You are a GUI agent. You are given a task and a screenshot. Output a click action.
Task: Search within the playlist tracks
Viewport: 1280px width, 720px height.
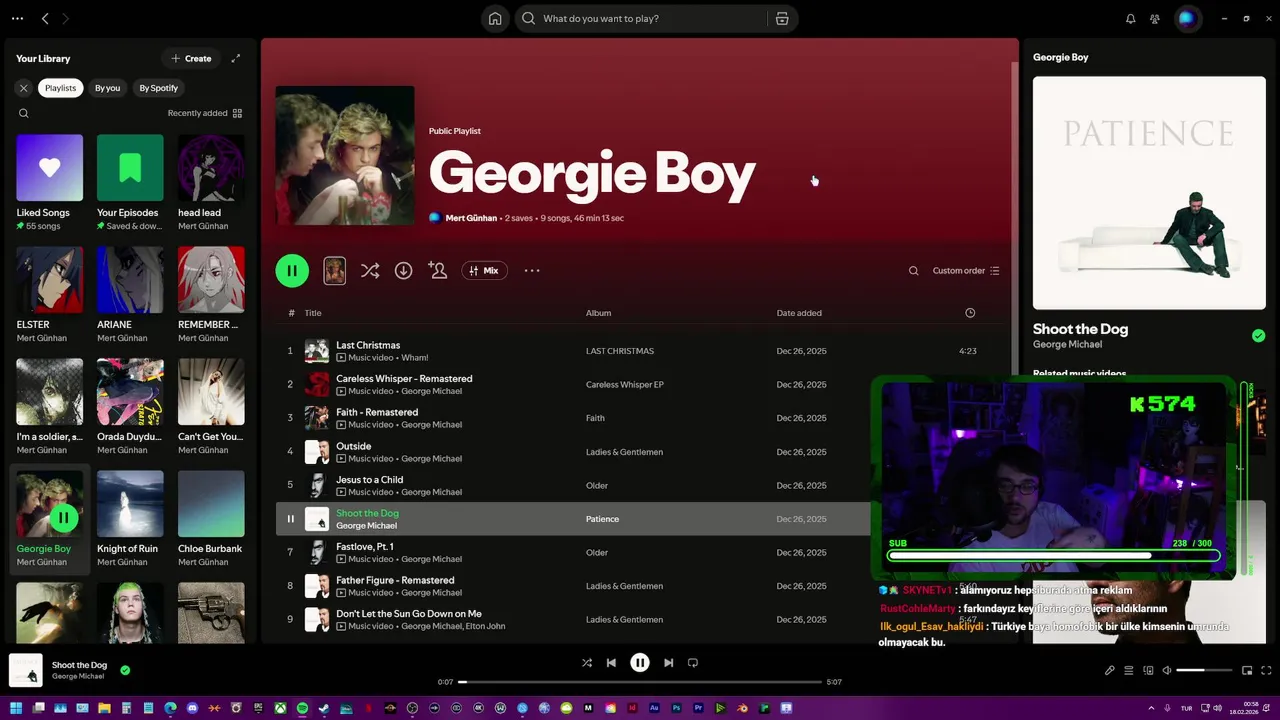point(913,270)
